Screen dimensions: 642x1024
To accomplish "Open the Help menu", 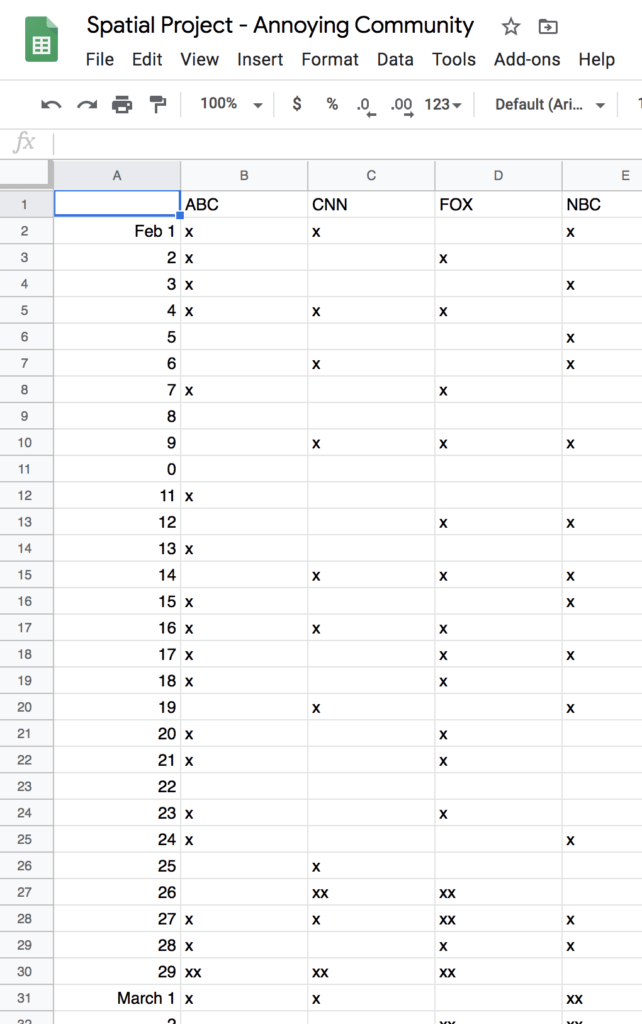I will click(x=596, y=59).
